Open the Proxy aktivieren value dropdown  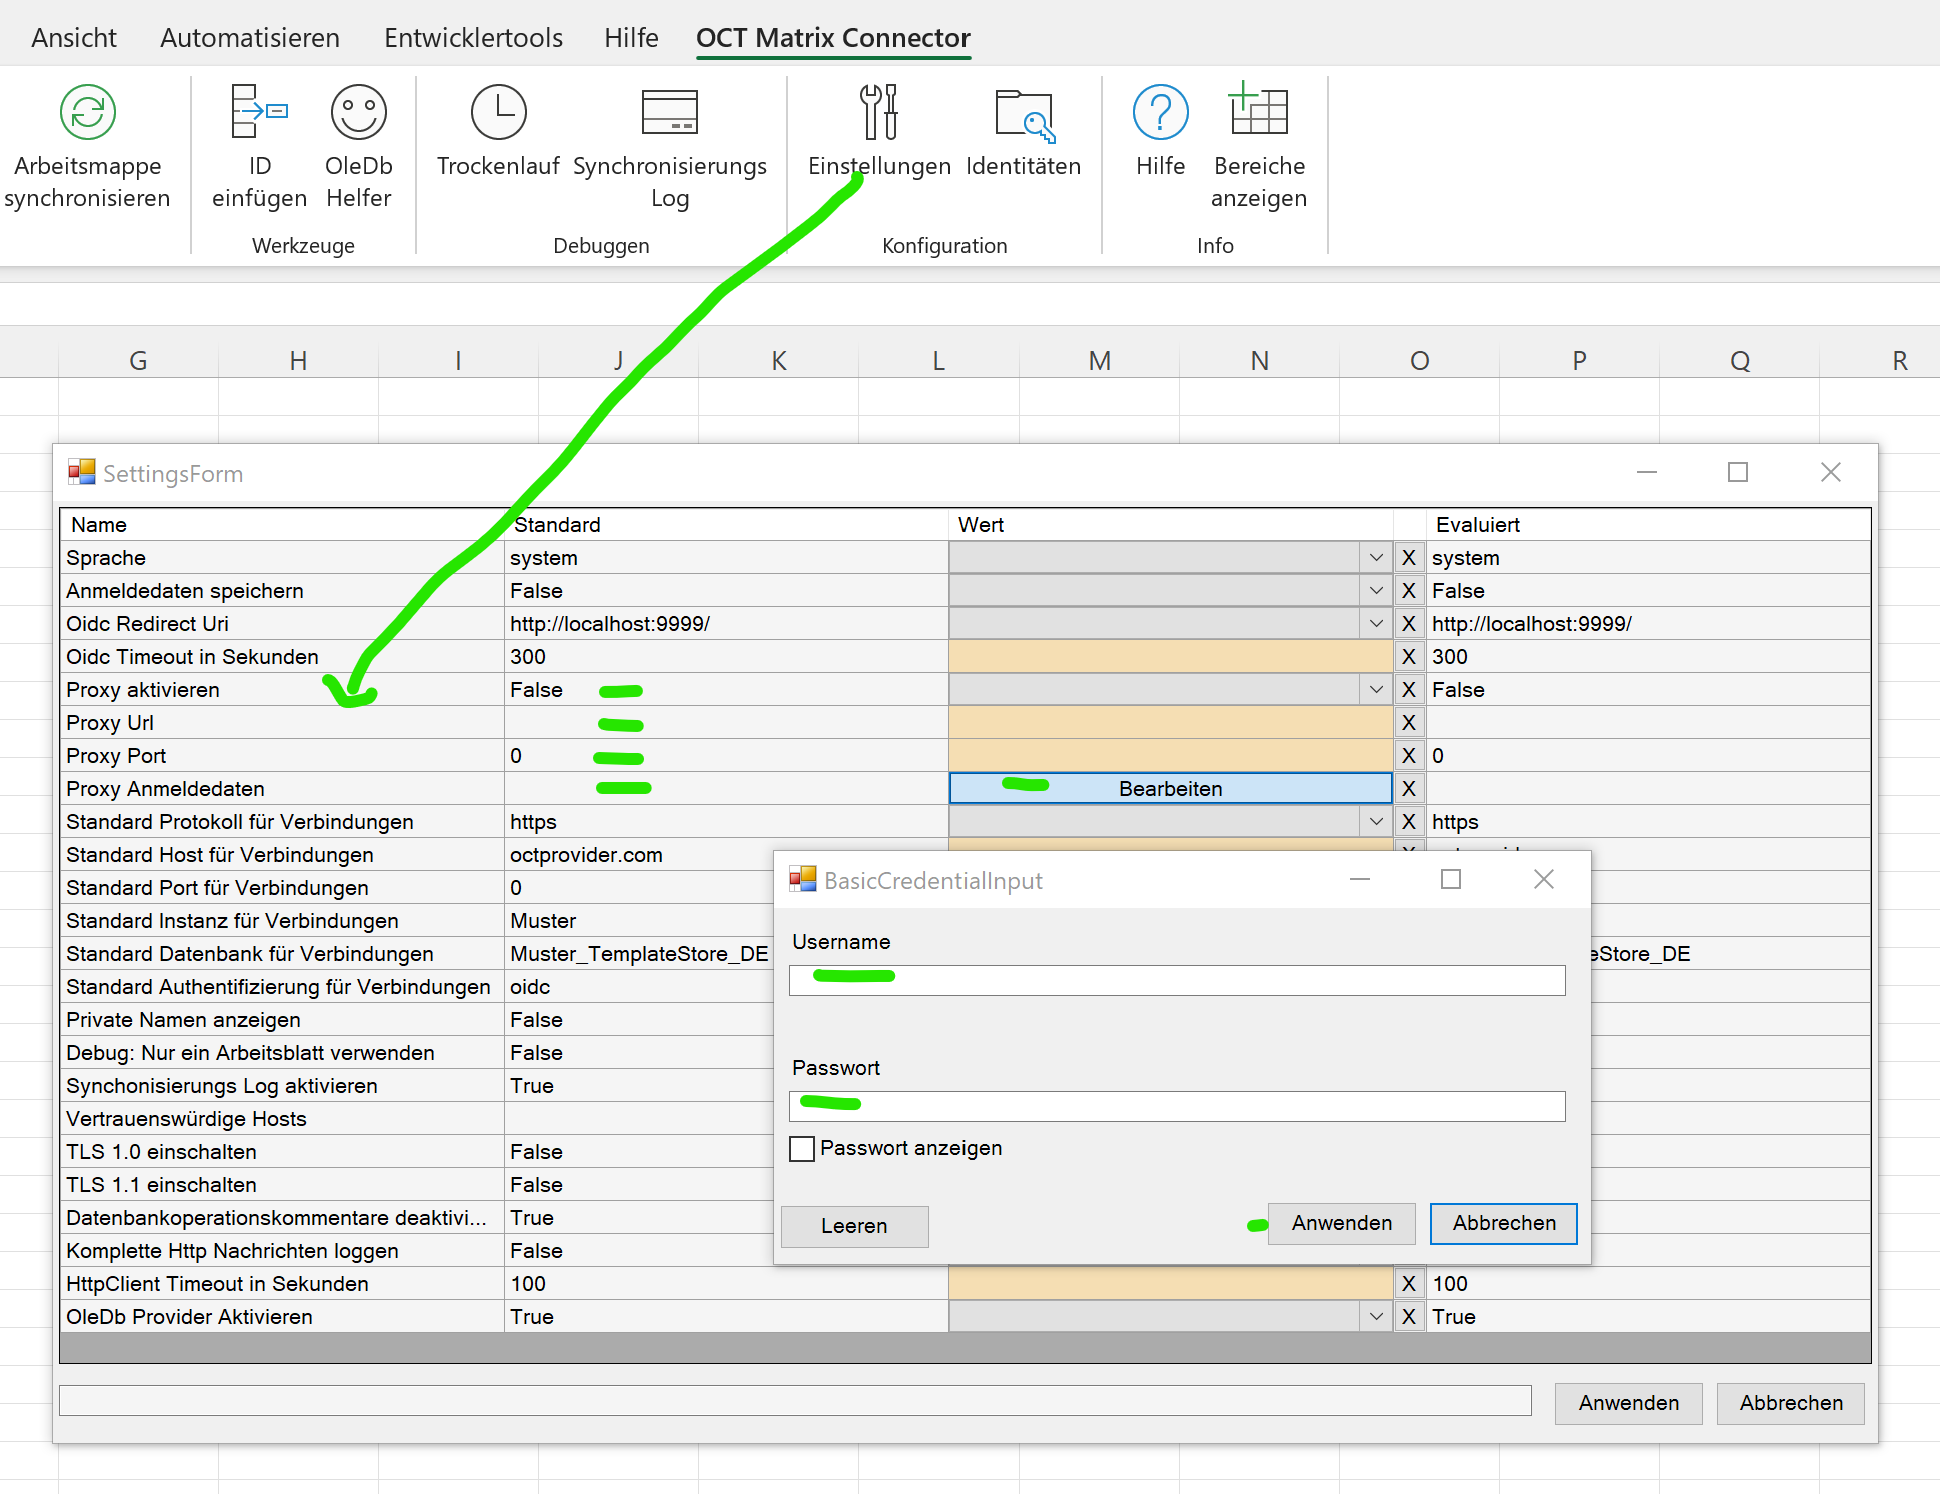(x=1376, y=690)
